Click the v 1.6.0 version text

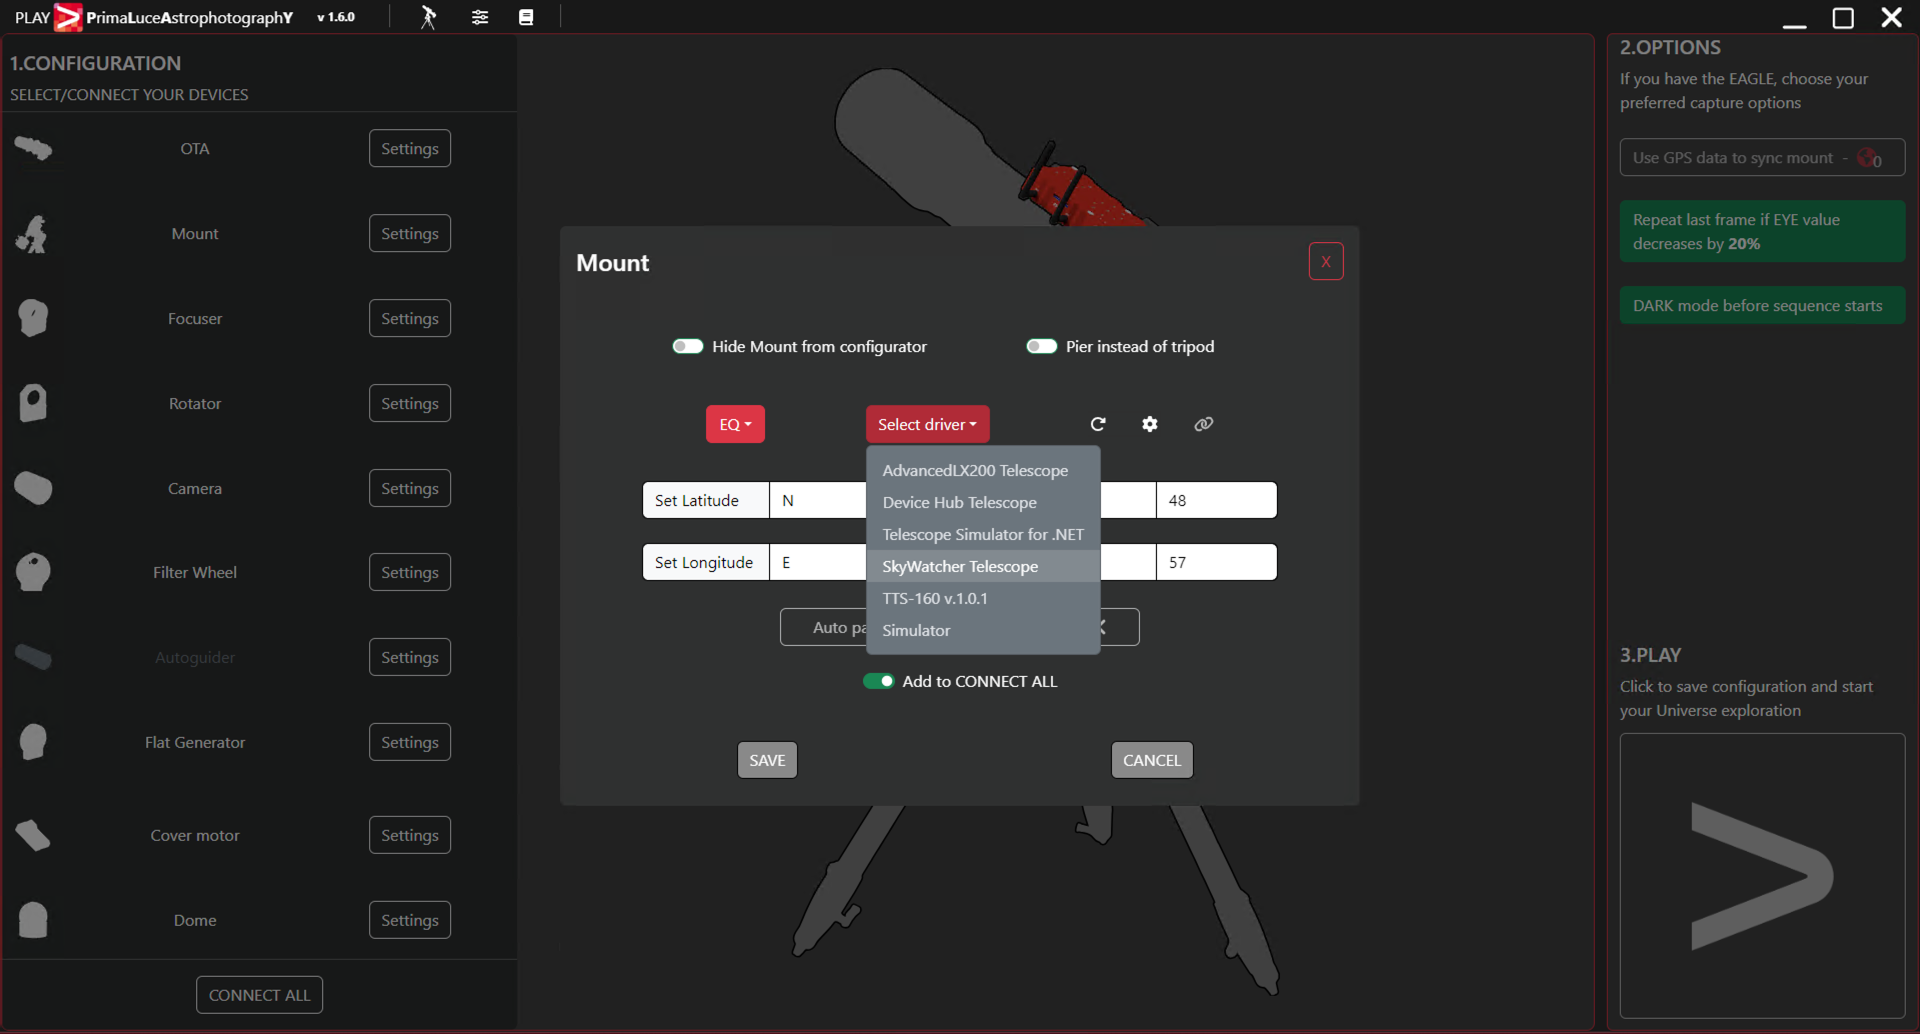click(x=336, y=17)
